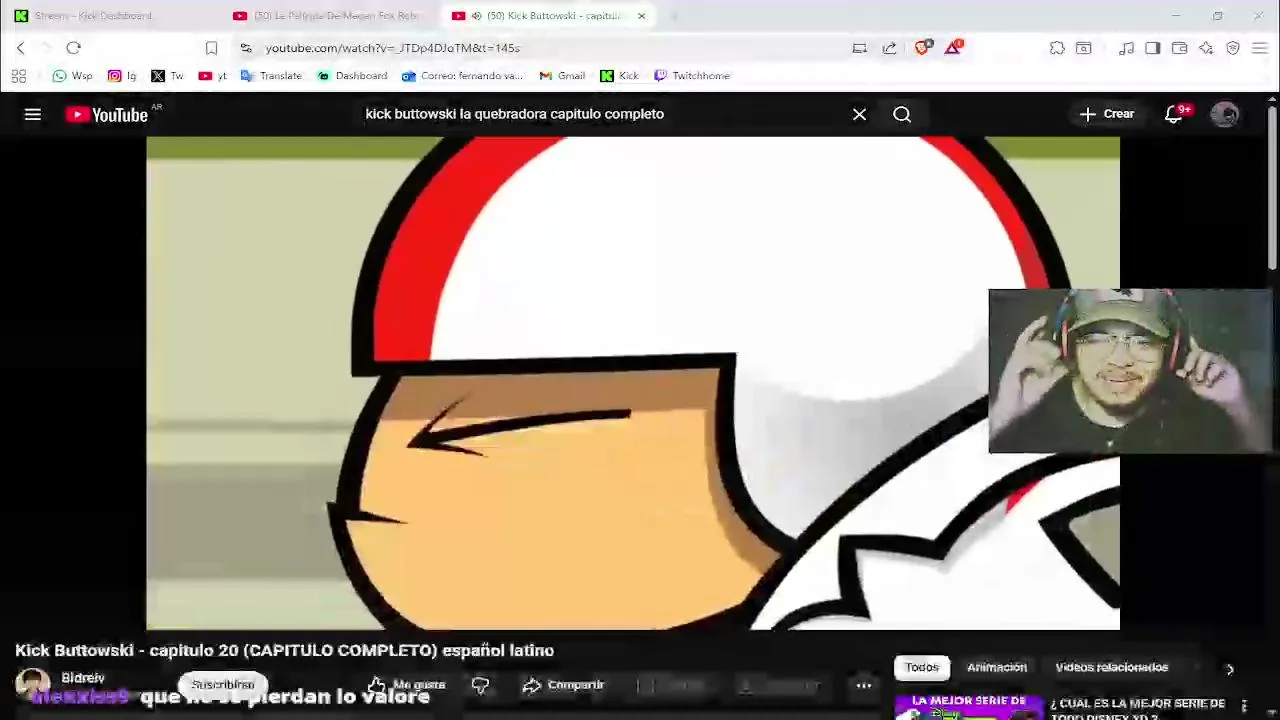The width and height of the screenshot is (1280, 720).
Task: Open the Dashboard bookmark
Action: (x=352, y=76)
